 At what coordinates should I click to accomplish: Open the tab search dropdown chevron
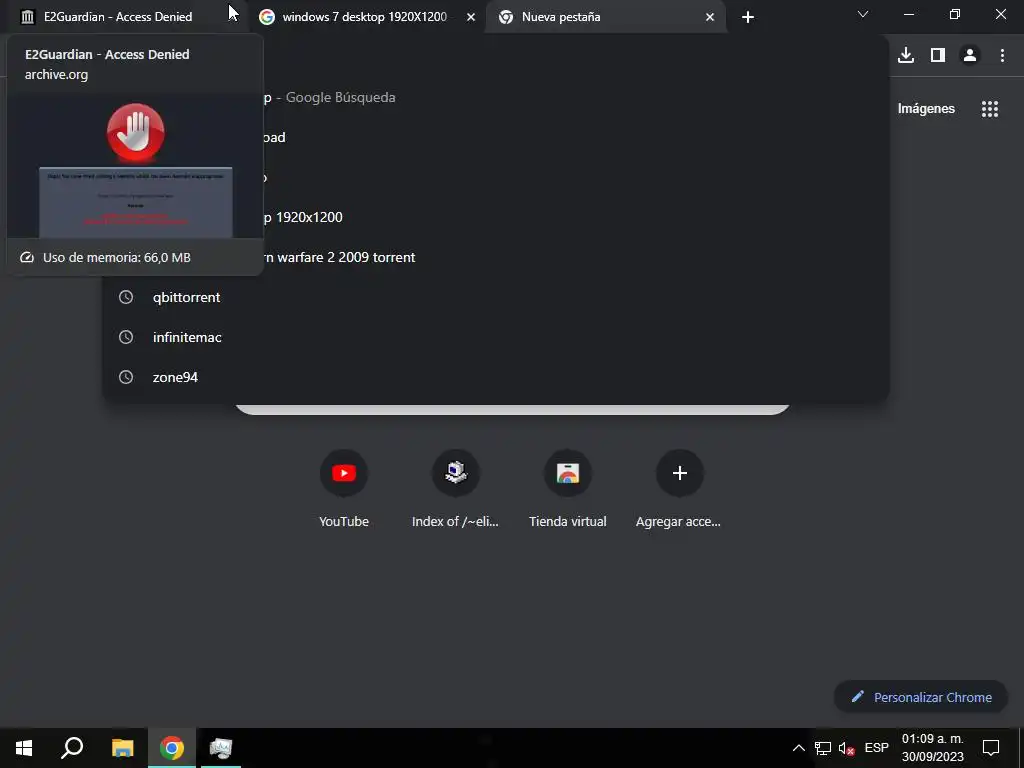tap(863, 14)
